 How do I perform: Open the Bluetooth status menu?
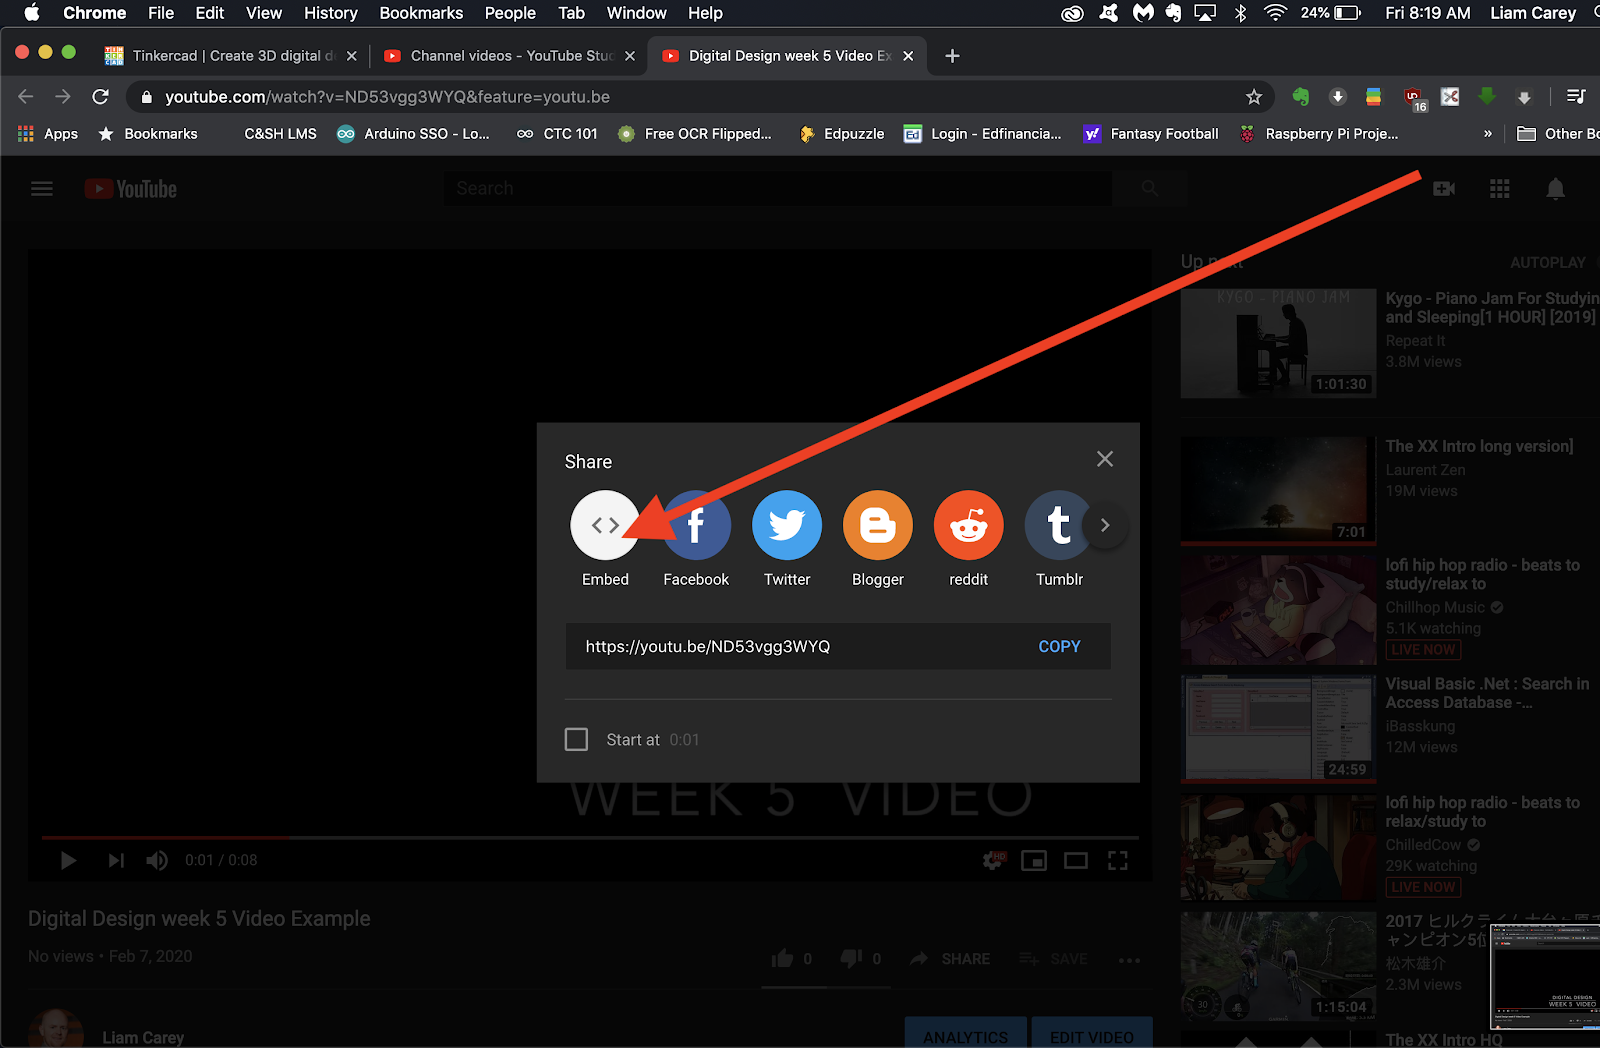click(1240, 13)
